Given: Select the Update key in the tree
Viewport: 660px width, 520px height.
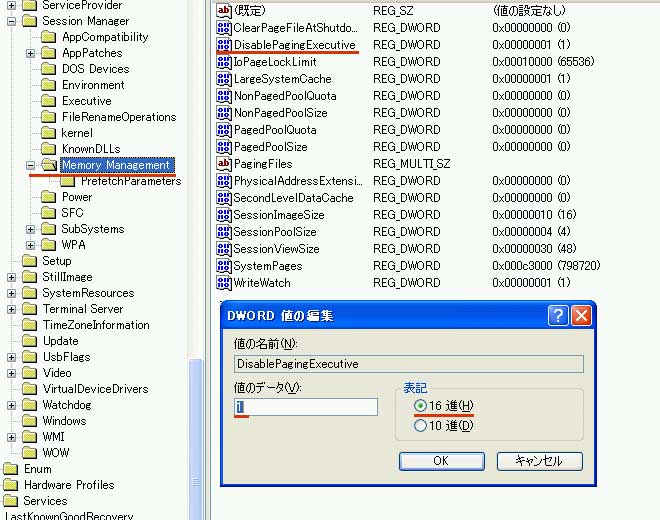Looking at the screenshot, I should (61, 341).
